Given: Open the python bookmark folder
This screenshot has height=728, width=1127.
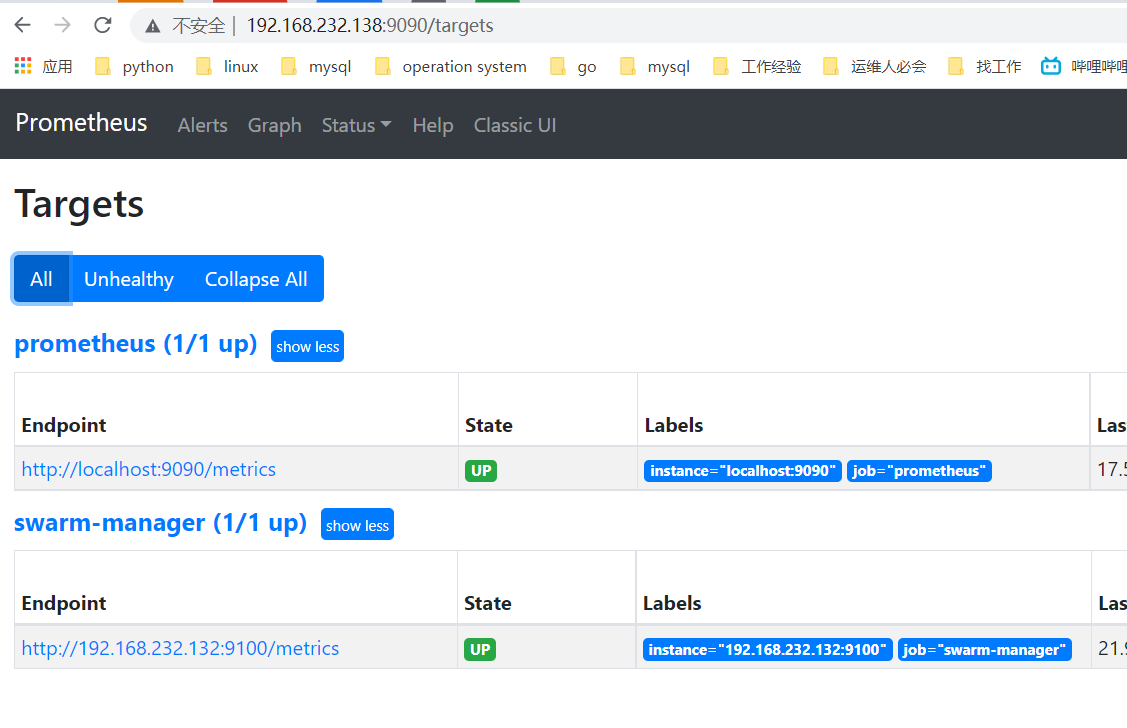Looking at the screenshot, I should click(x=134, y=67).
